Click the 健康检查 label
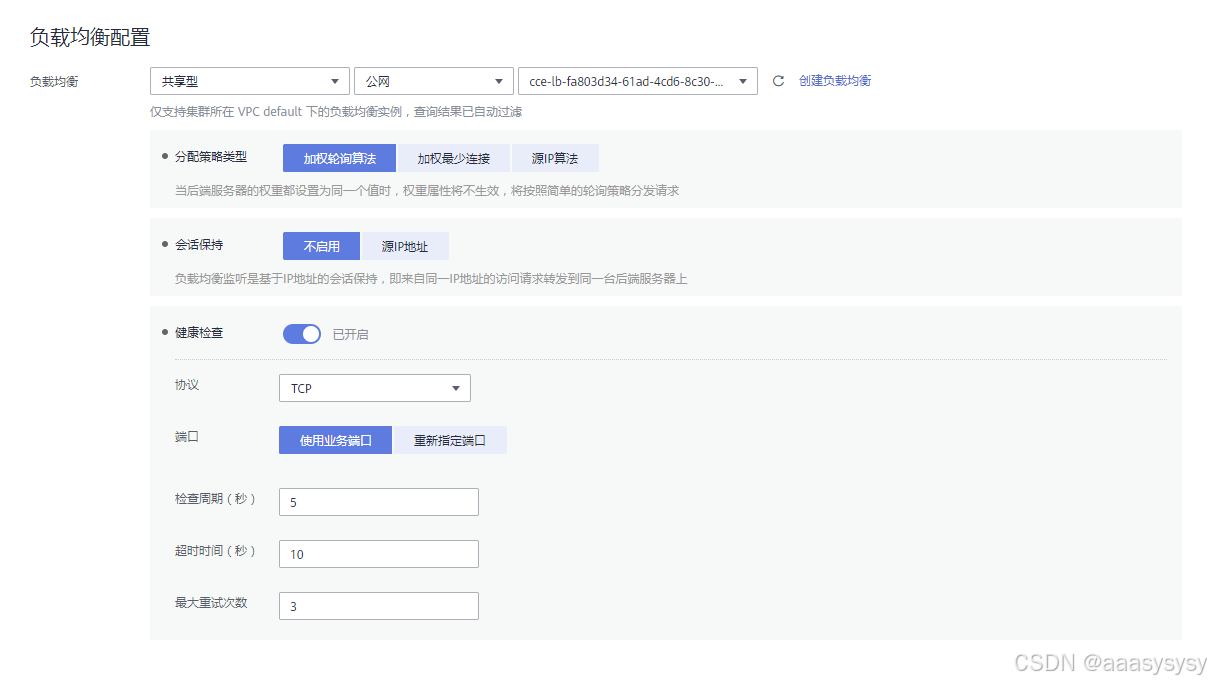1211x682 pixels. point(199,332)
